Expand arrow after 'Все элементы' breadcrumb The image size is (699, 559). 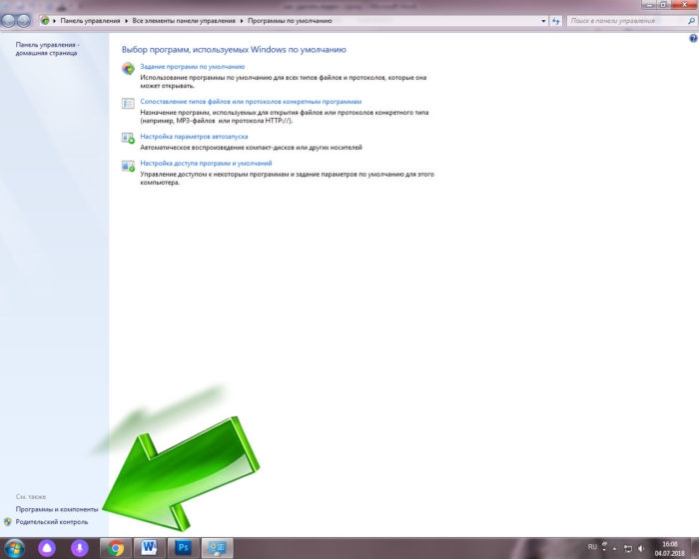242,21
